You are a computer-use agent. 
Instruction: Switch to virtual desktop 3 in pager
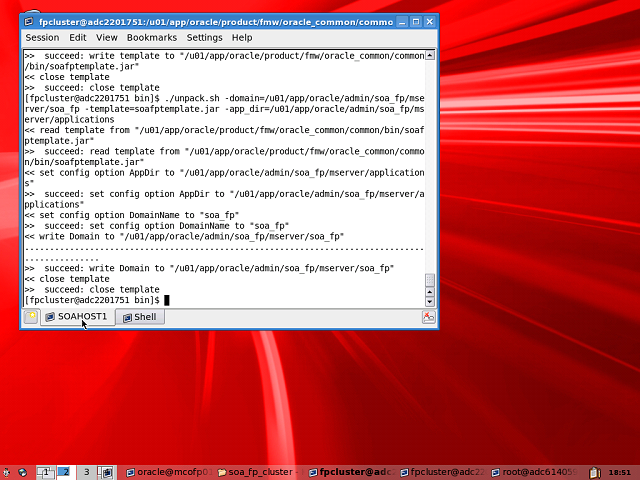coord(86,472)
